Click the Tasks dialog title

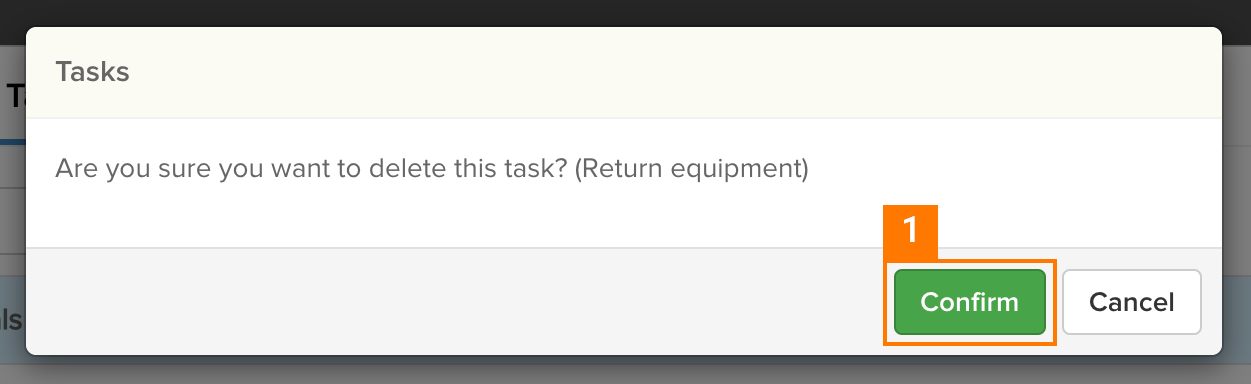pyautogui.click(x=92, y=72)
